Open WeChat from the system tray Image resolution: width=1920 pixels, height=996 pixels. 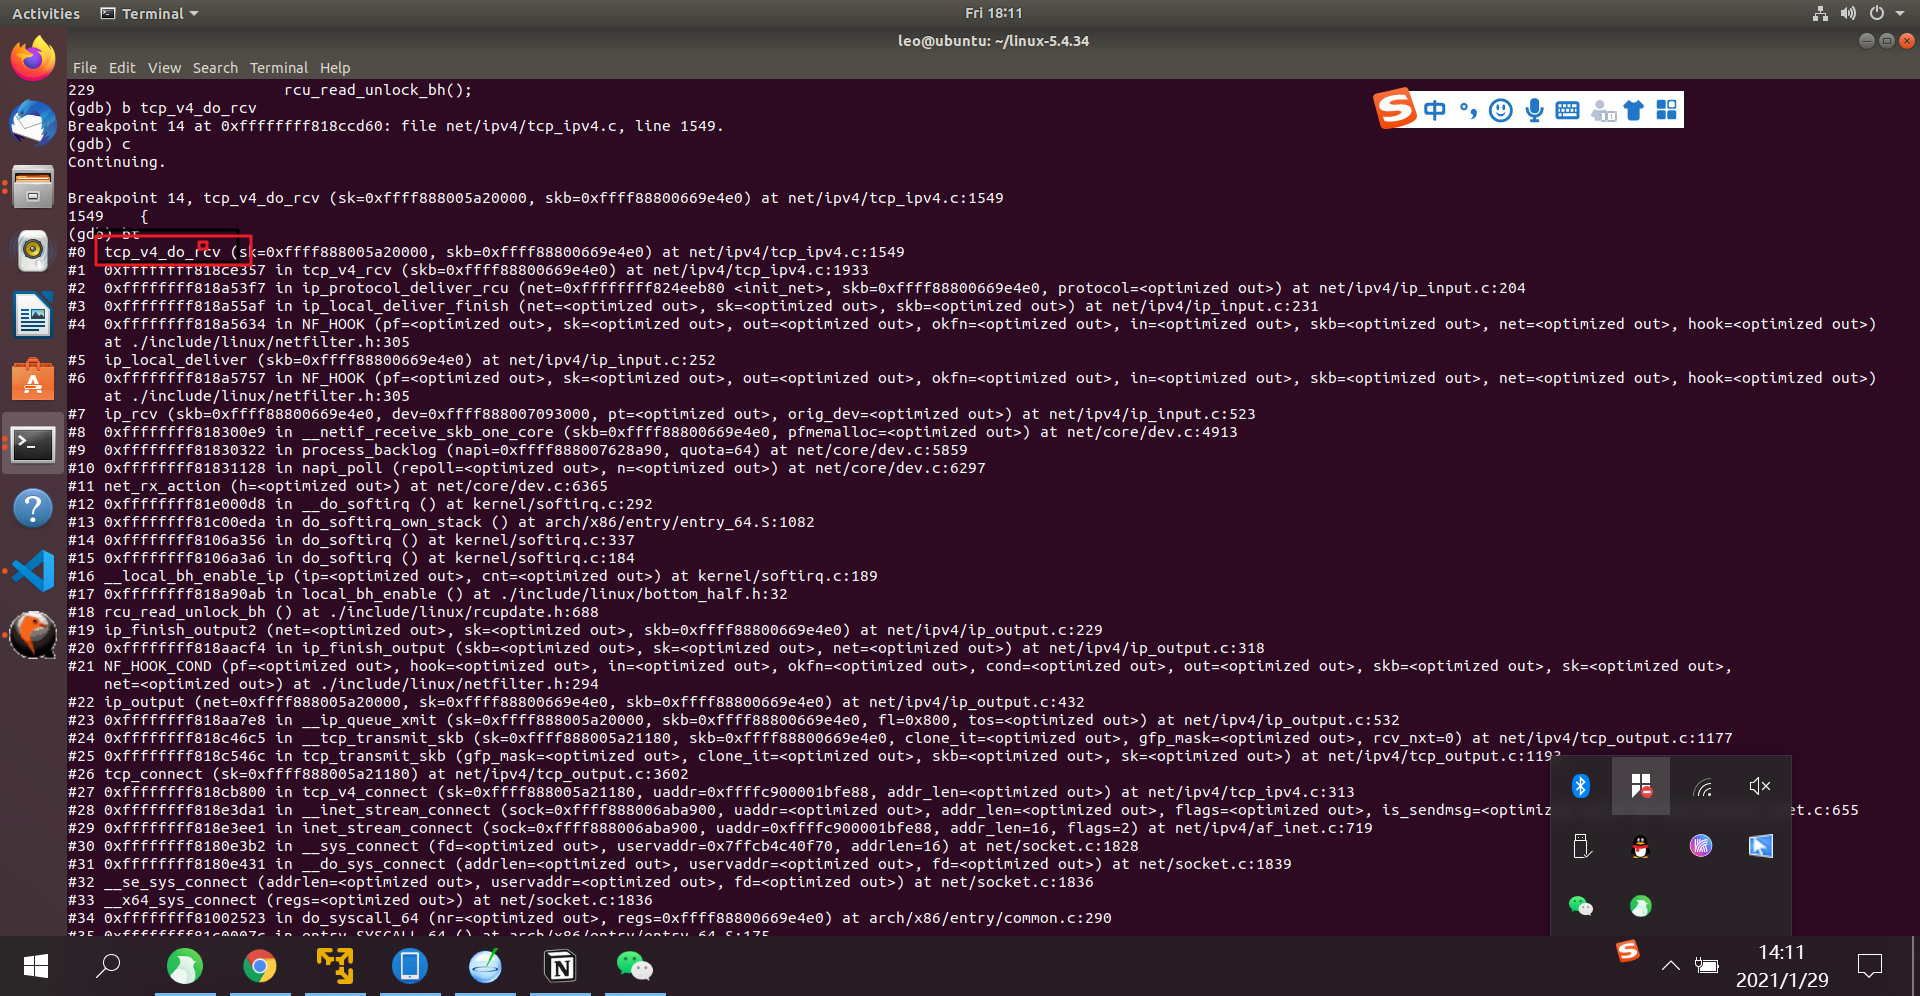click(1582, 905)
